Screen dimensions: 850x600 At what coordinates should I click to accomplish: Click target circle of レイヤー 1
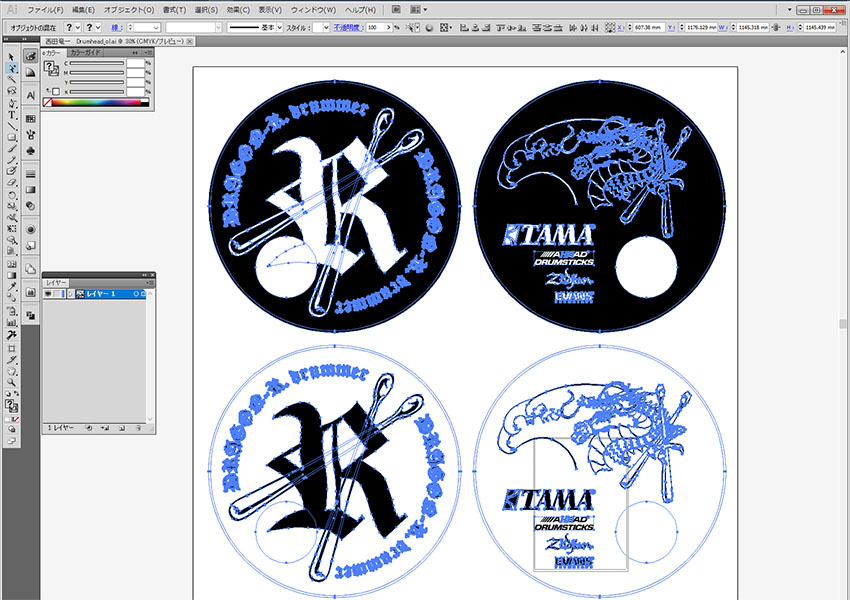pos(136,294)
